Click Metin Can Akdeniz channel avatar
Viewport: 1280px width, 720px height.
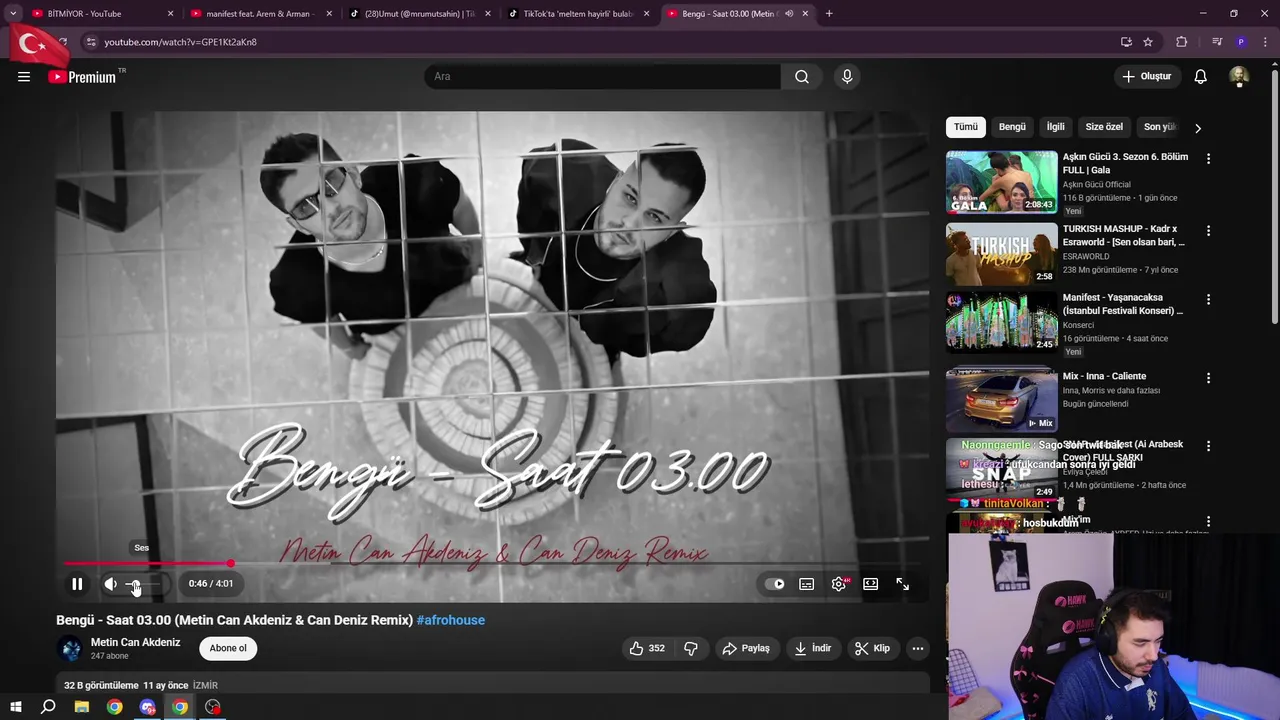71,648
